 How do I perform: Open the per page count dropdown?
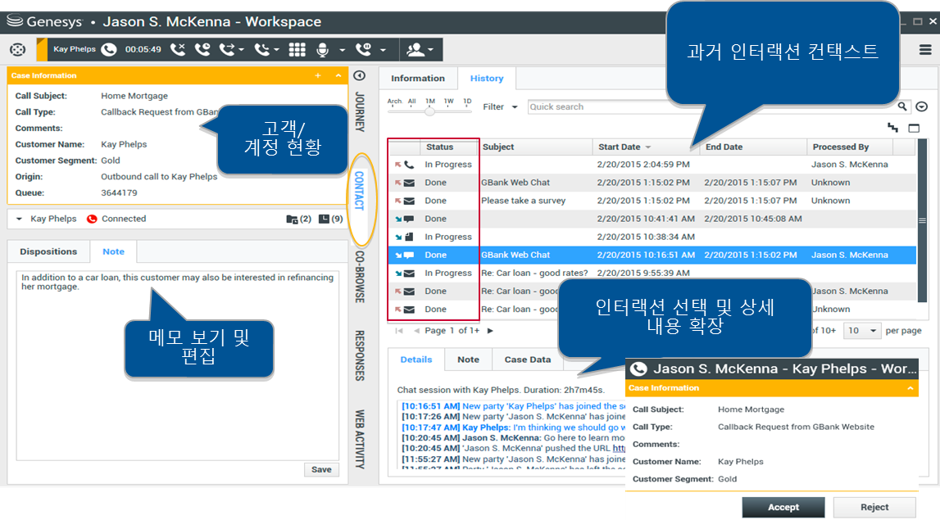click(x=862, y=330)
